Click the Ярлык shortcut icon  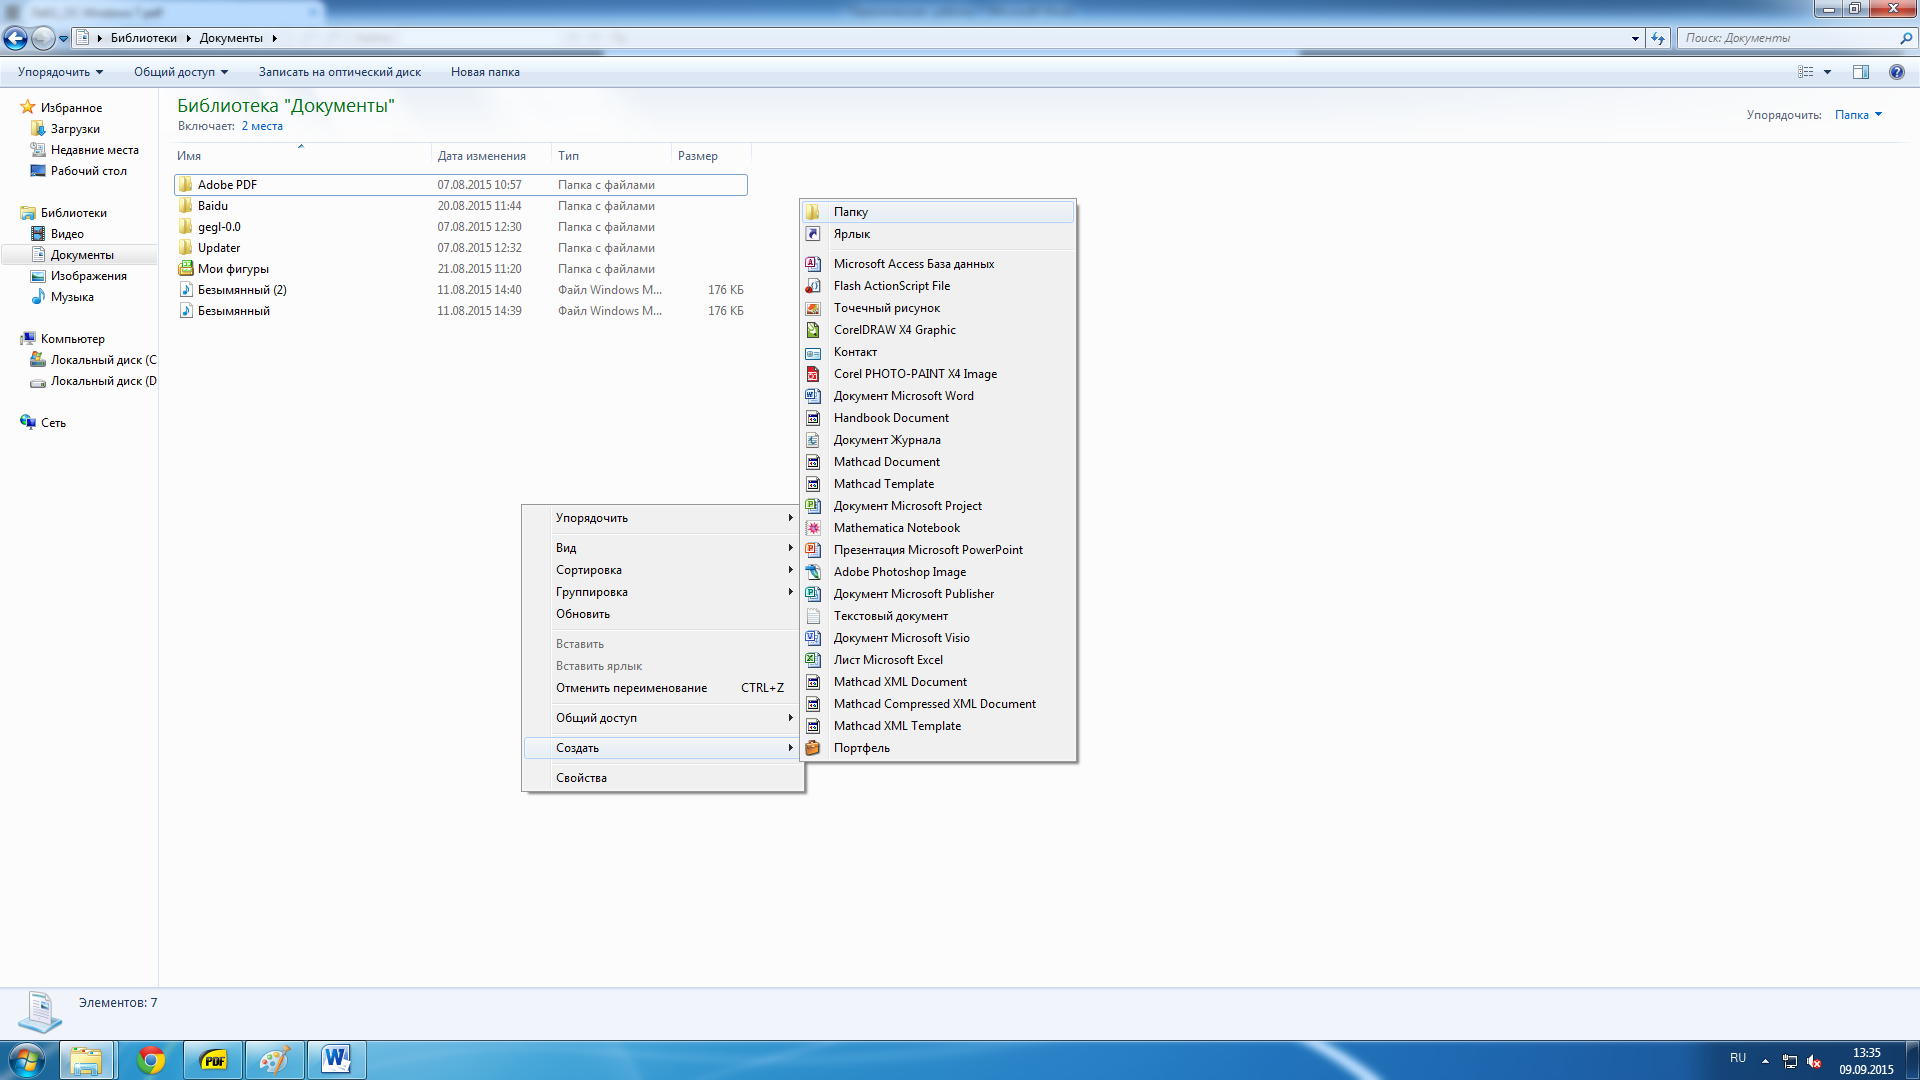point(813,234)
